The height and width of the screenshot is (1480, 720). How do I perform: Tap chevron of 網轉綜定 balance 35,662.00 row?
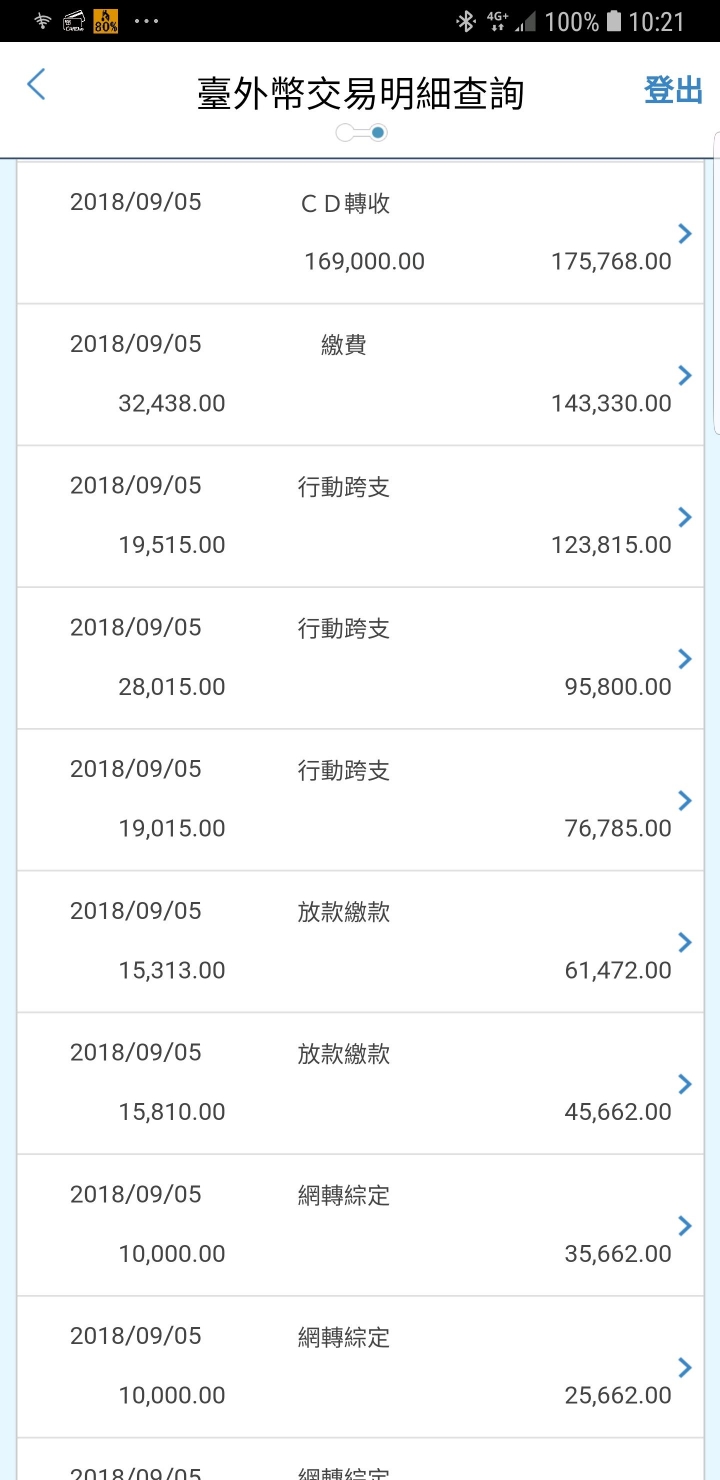pyautogui.click(x=685, y=1226)
